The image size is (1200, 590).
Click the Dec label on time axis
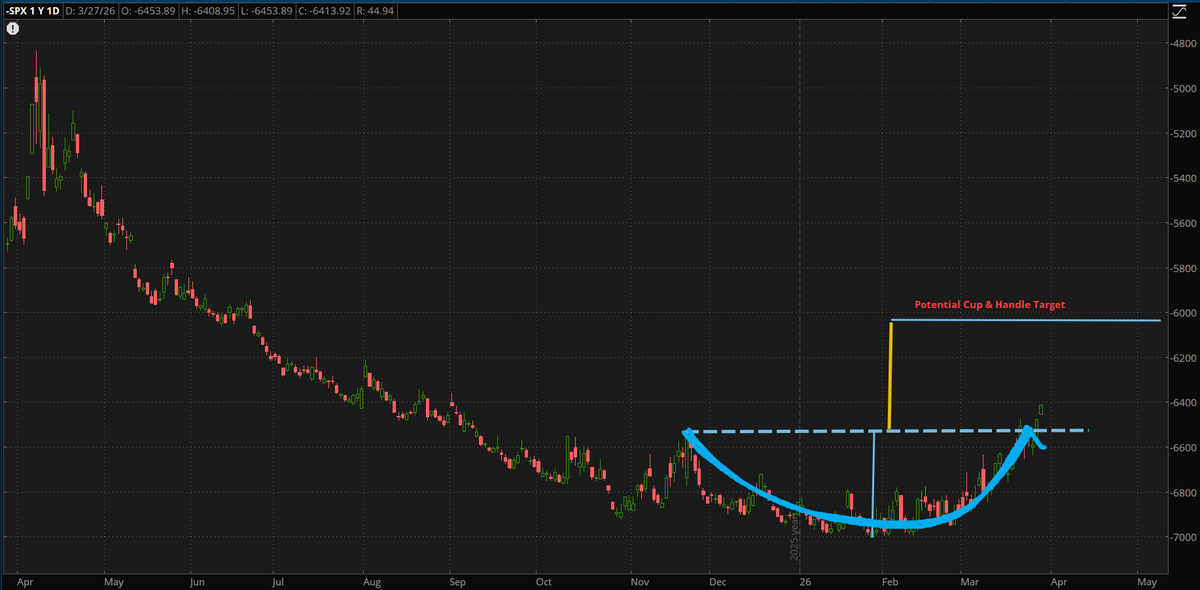(x=717, y=581)
